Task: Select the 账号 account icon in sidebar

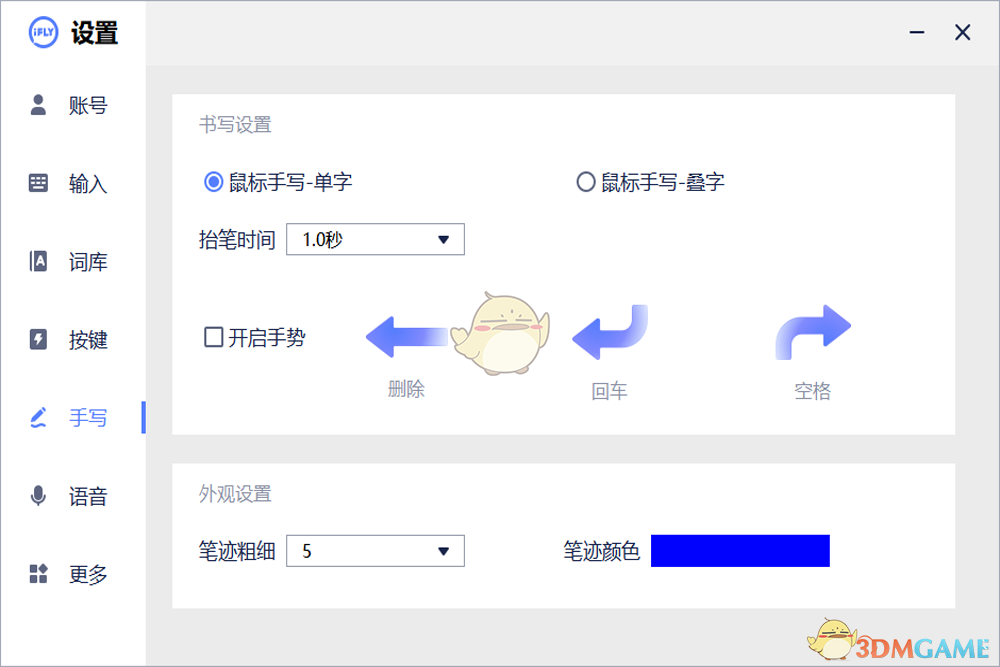Action: pyautogui.click(x=38, y=105)
